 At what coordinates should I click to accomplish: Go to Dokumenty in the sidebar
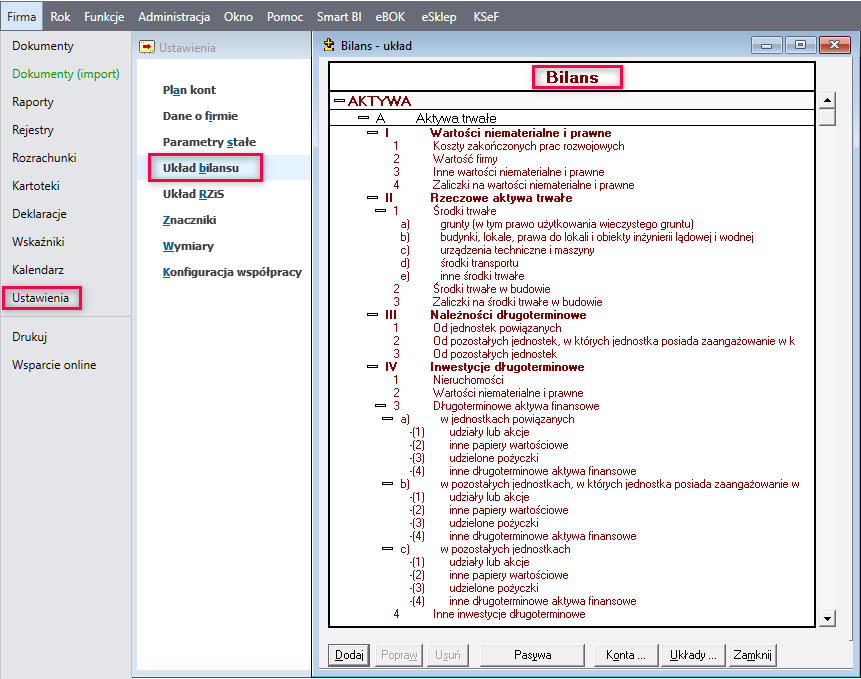(x=43, y=46)
